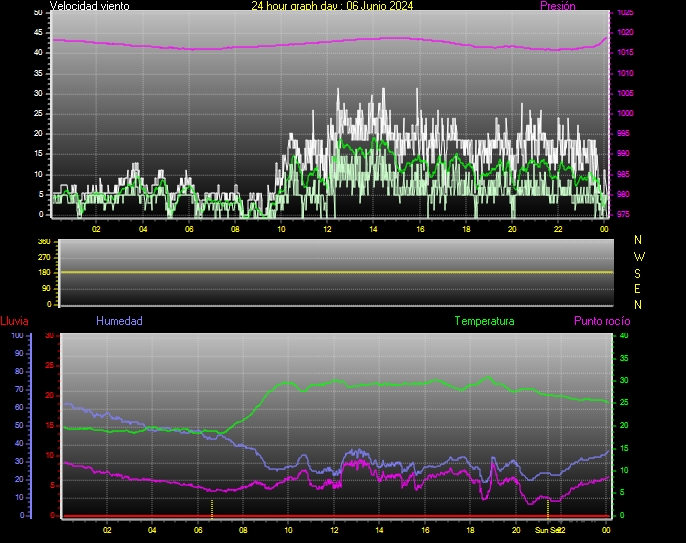Image resolution: width=686 pixels, height=543 pixels.
Task: Click the 'Temperatura' legend label
Action: pos(484,321)
